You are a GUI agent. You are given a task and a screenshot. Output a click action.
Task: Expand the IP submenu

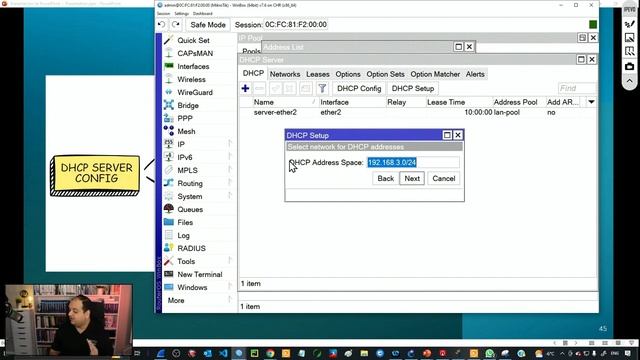[181, 144]
